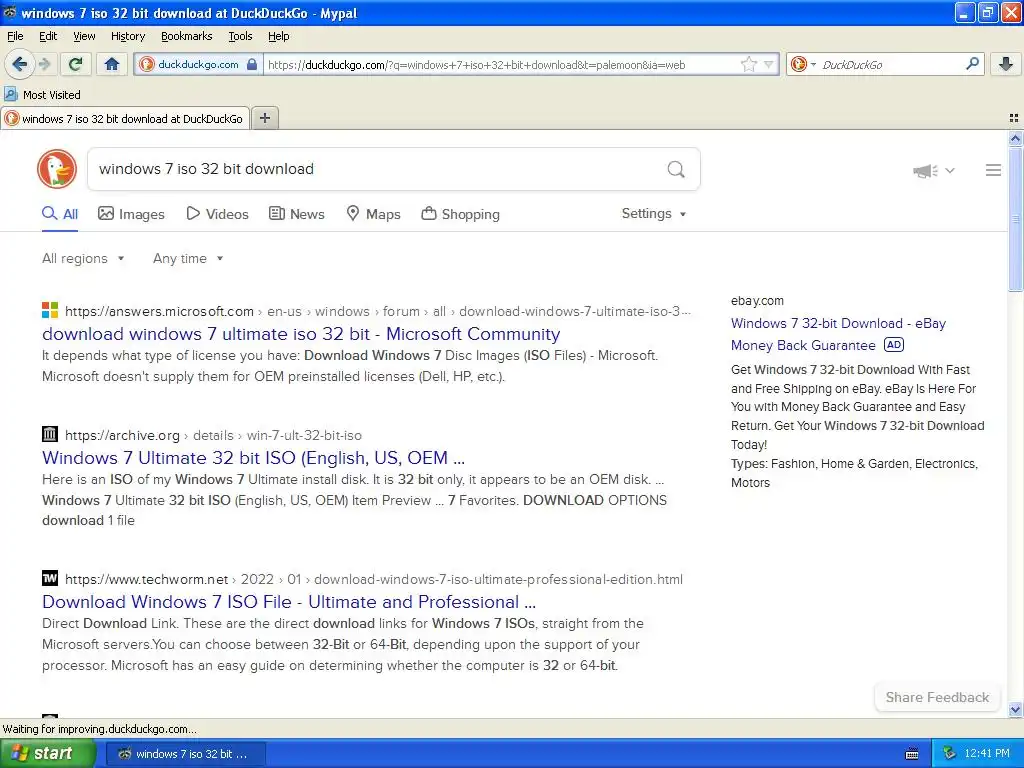
Task: Bookmark this page with the star icon
Action: (x=748, y=64)
